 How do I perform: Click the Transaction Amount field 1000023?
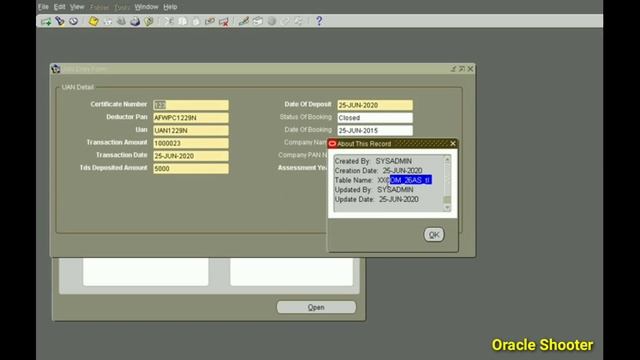tap(191, 143)
